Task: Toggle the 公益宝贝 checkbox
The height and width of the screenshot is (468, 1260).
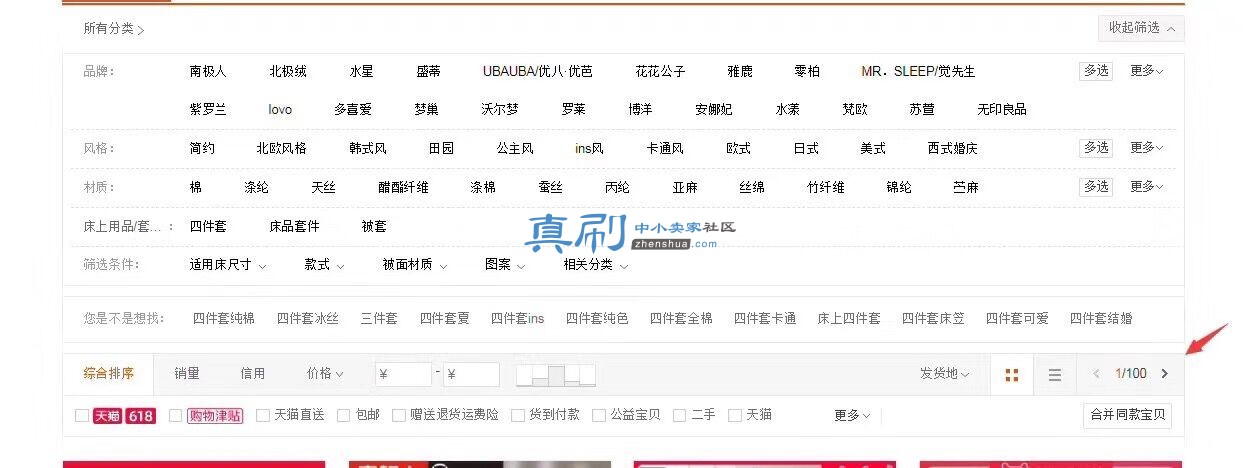Action: (x=600, y=415)
